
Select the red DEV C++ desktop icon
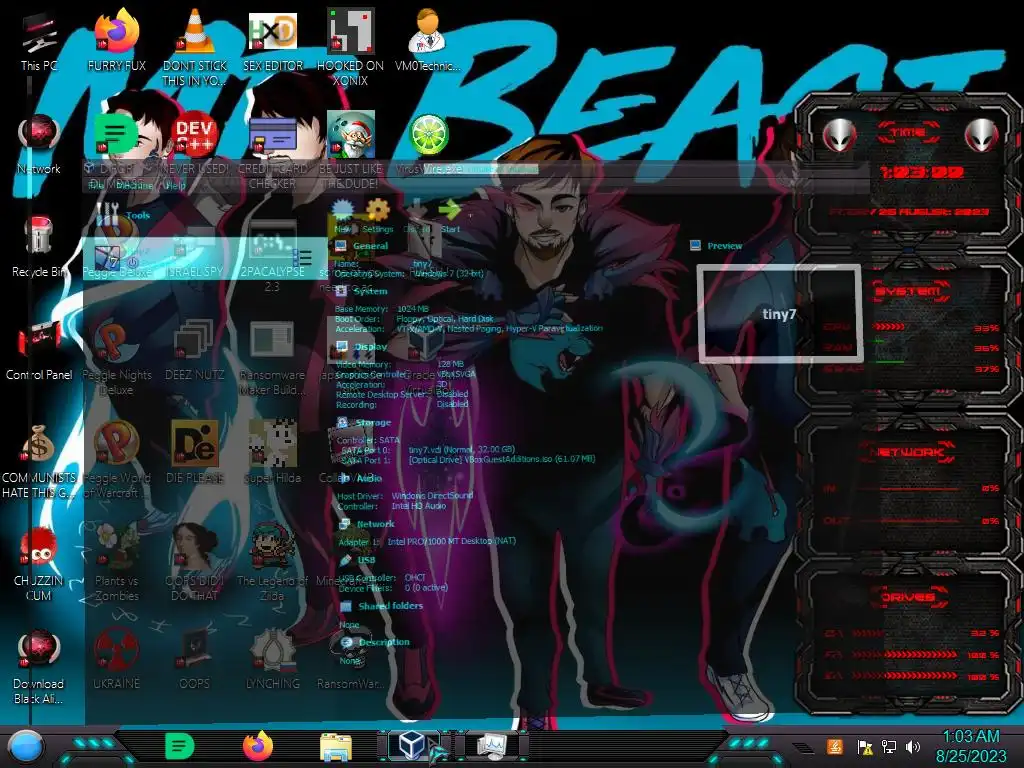click(194, 134)
